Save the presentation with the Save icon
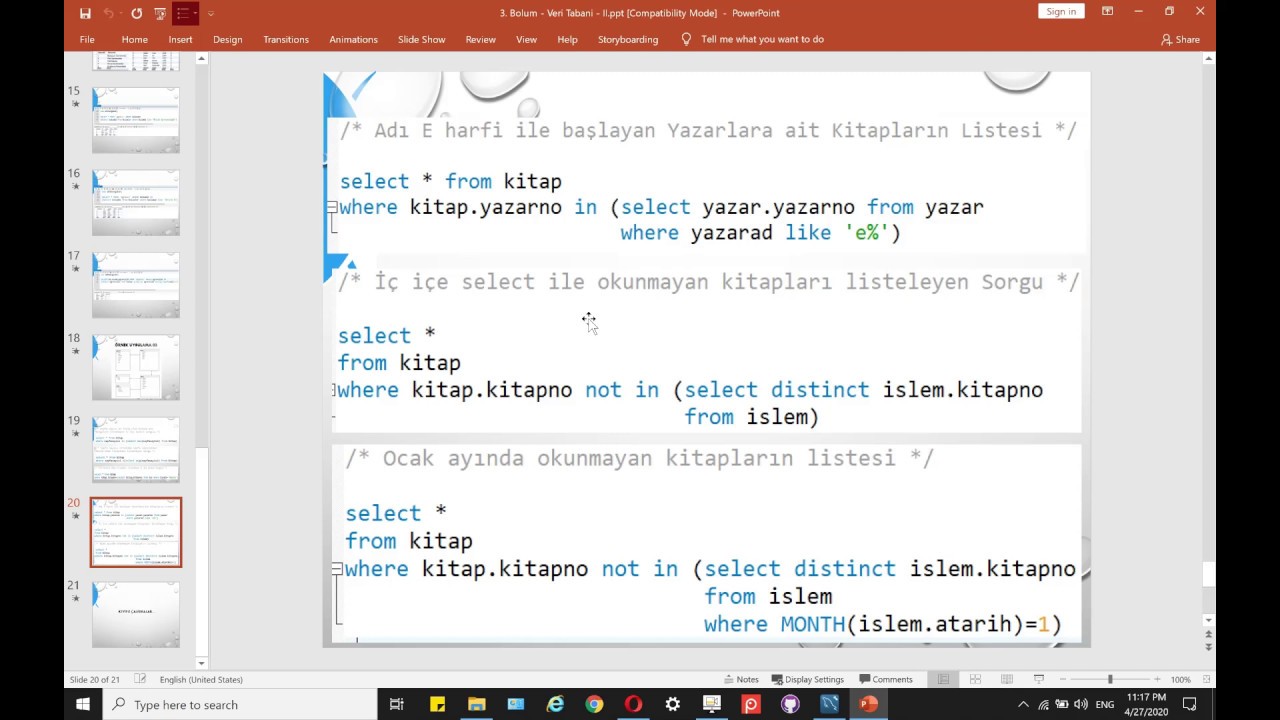 point(85,13)
